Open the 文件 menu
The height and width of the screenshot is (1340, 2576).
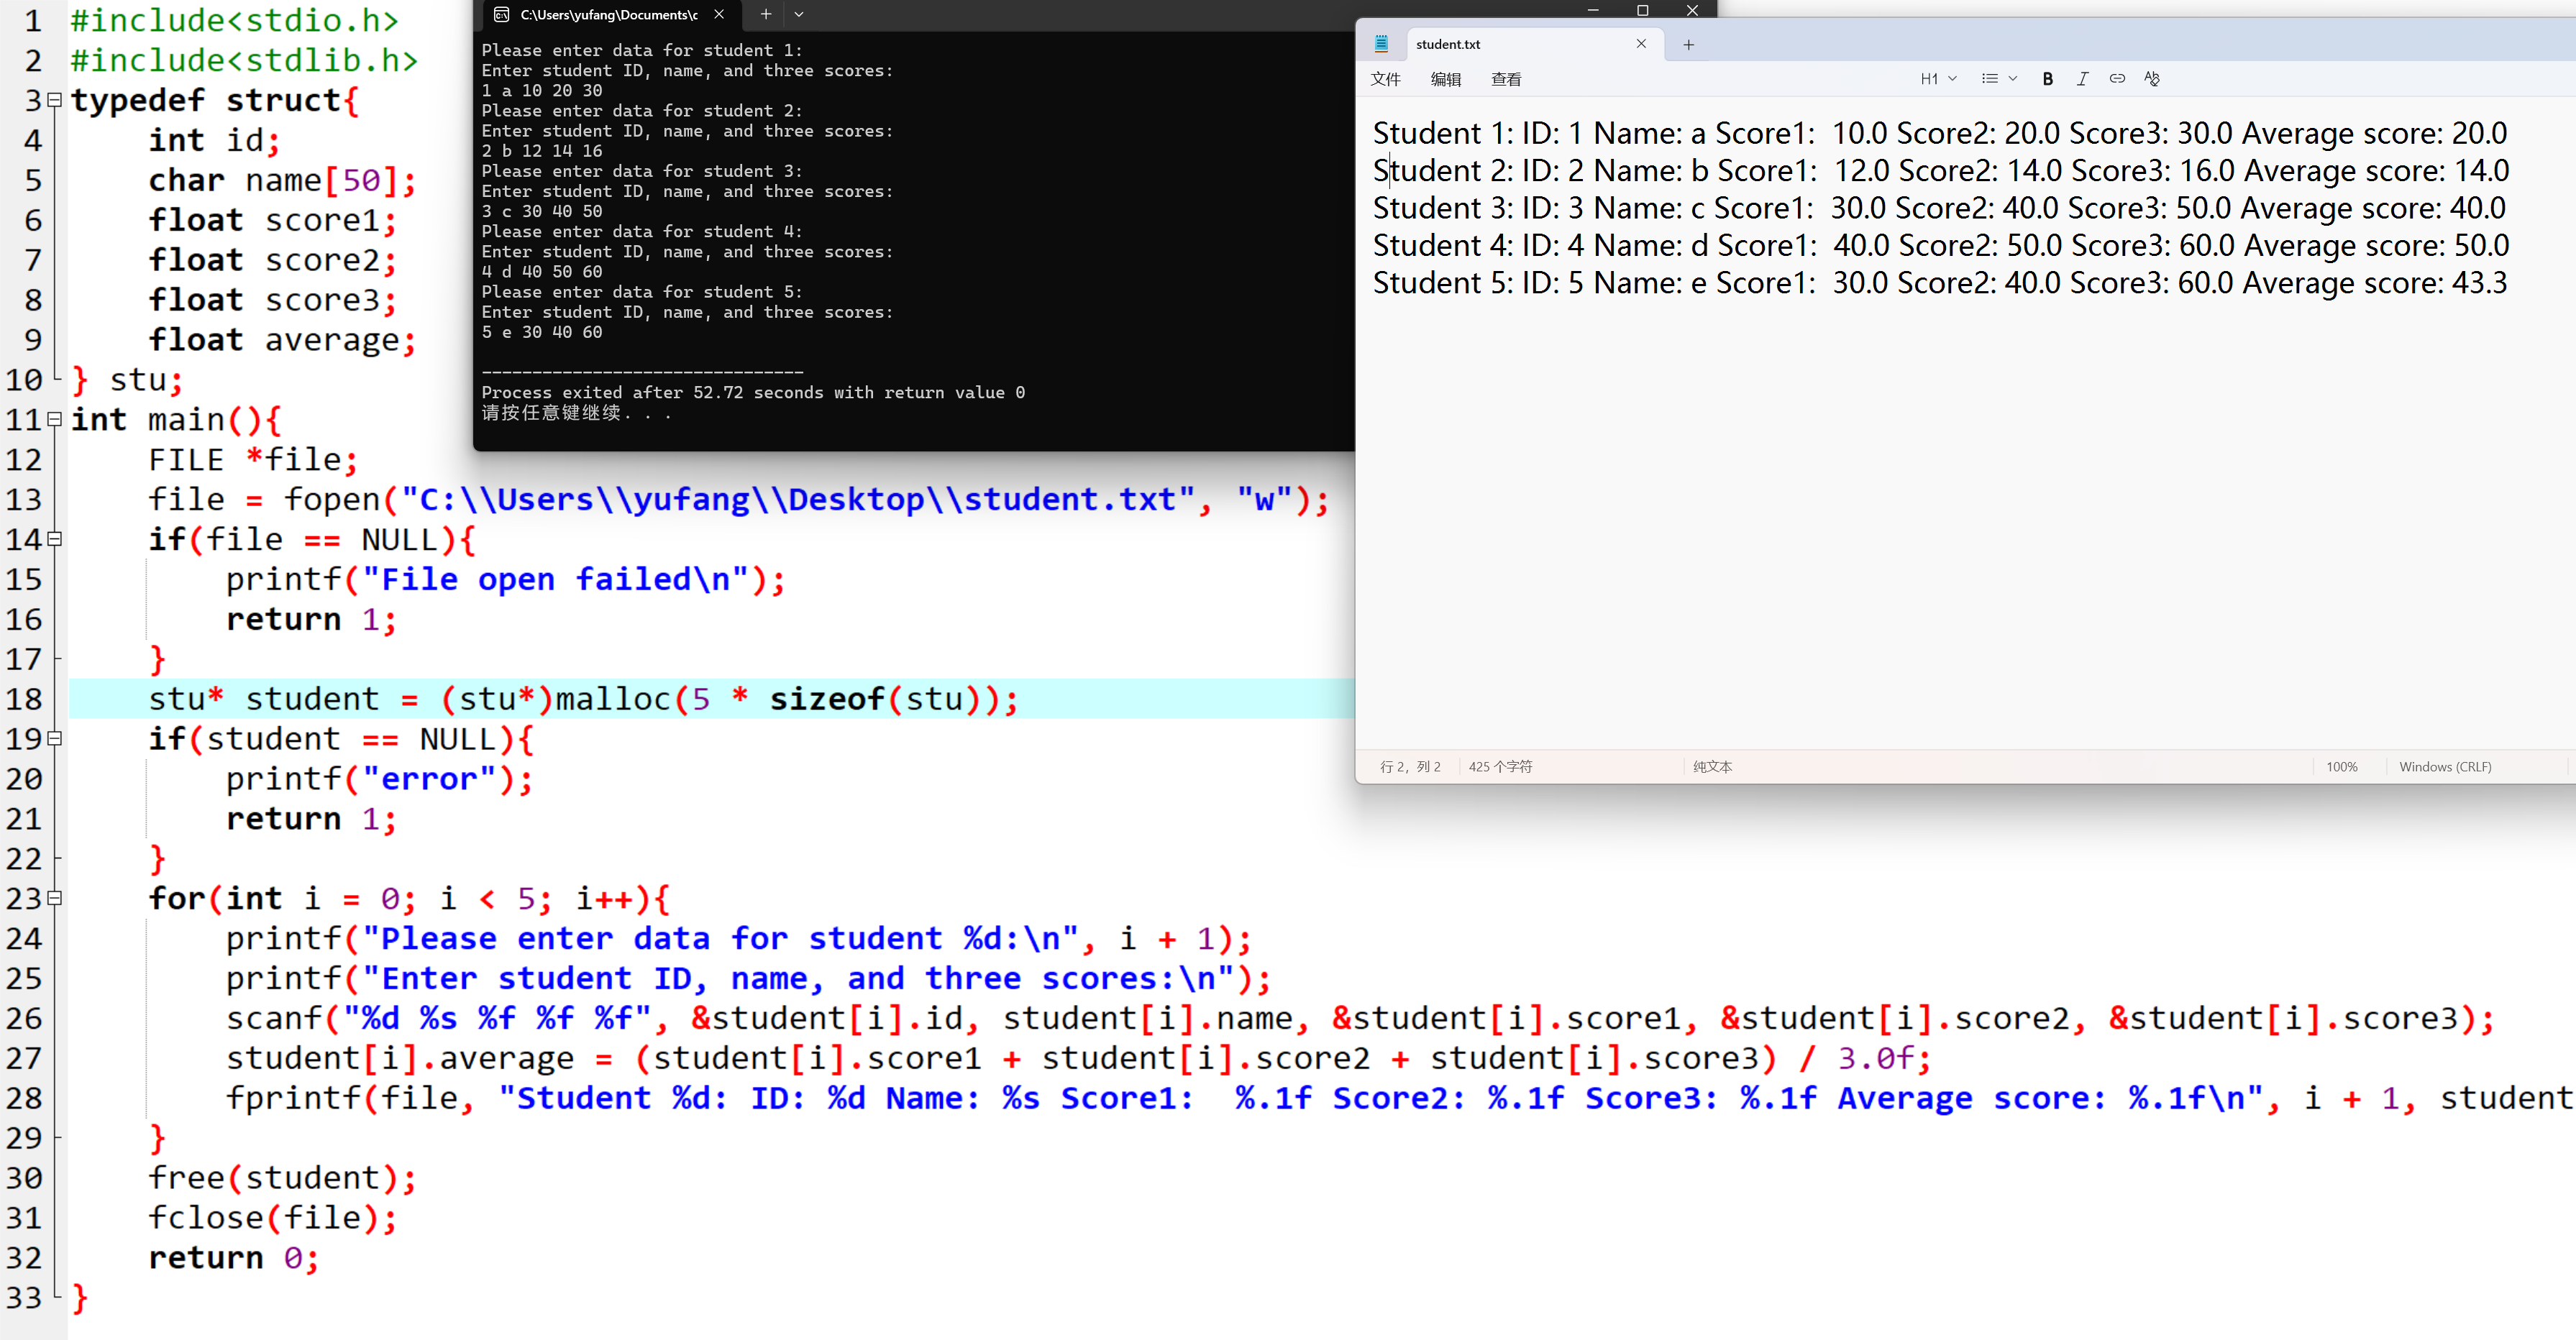pyautogui.click(x=1385, y=79)
